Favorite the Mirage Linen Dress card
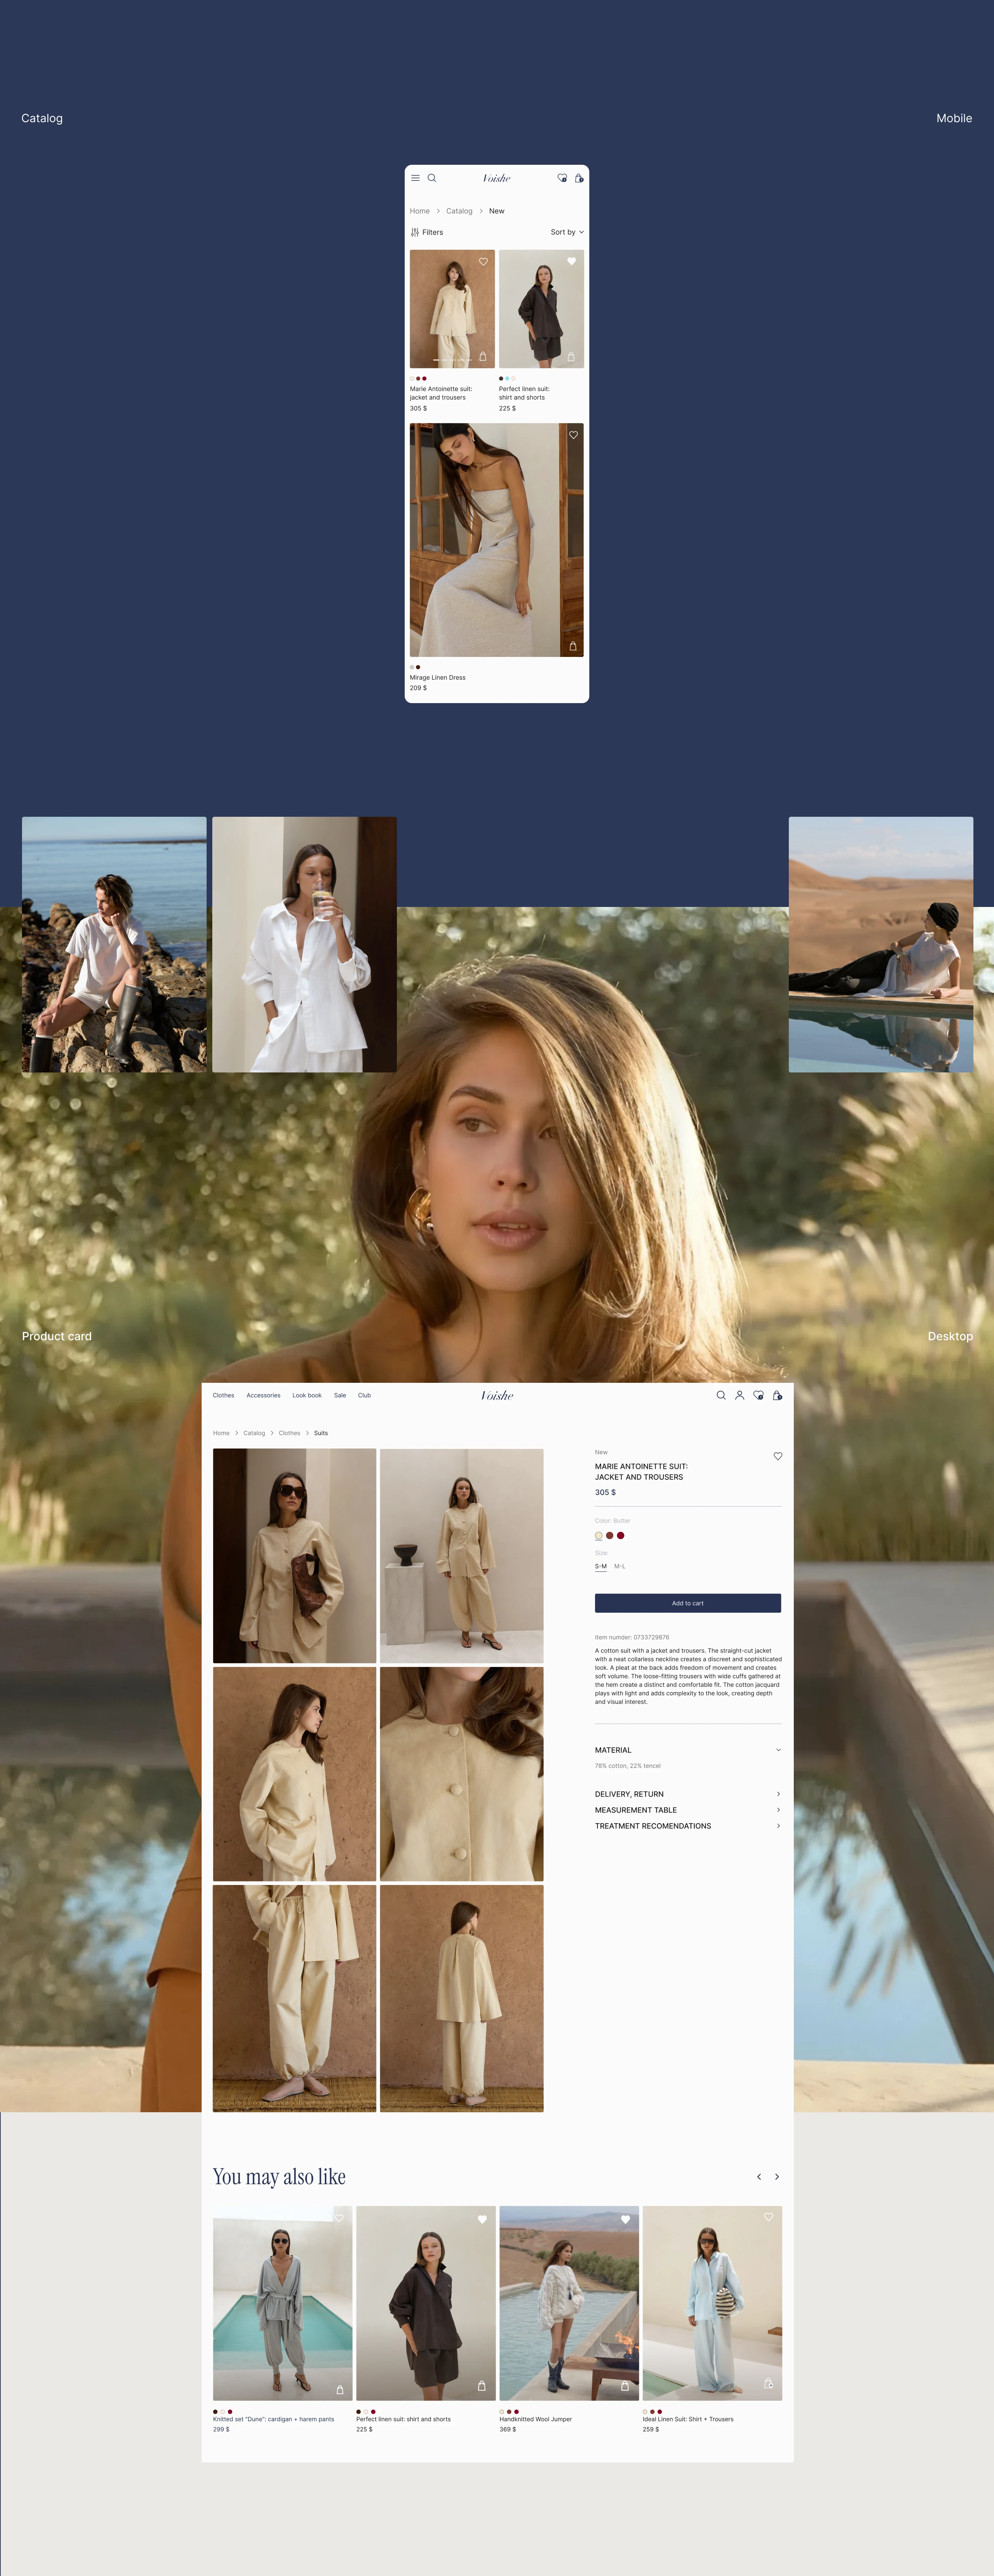 [x=573, y=435]
